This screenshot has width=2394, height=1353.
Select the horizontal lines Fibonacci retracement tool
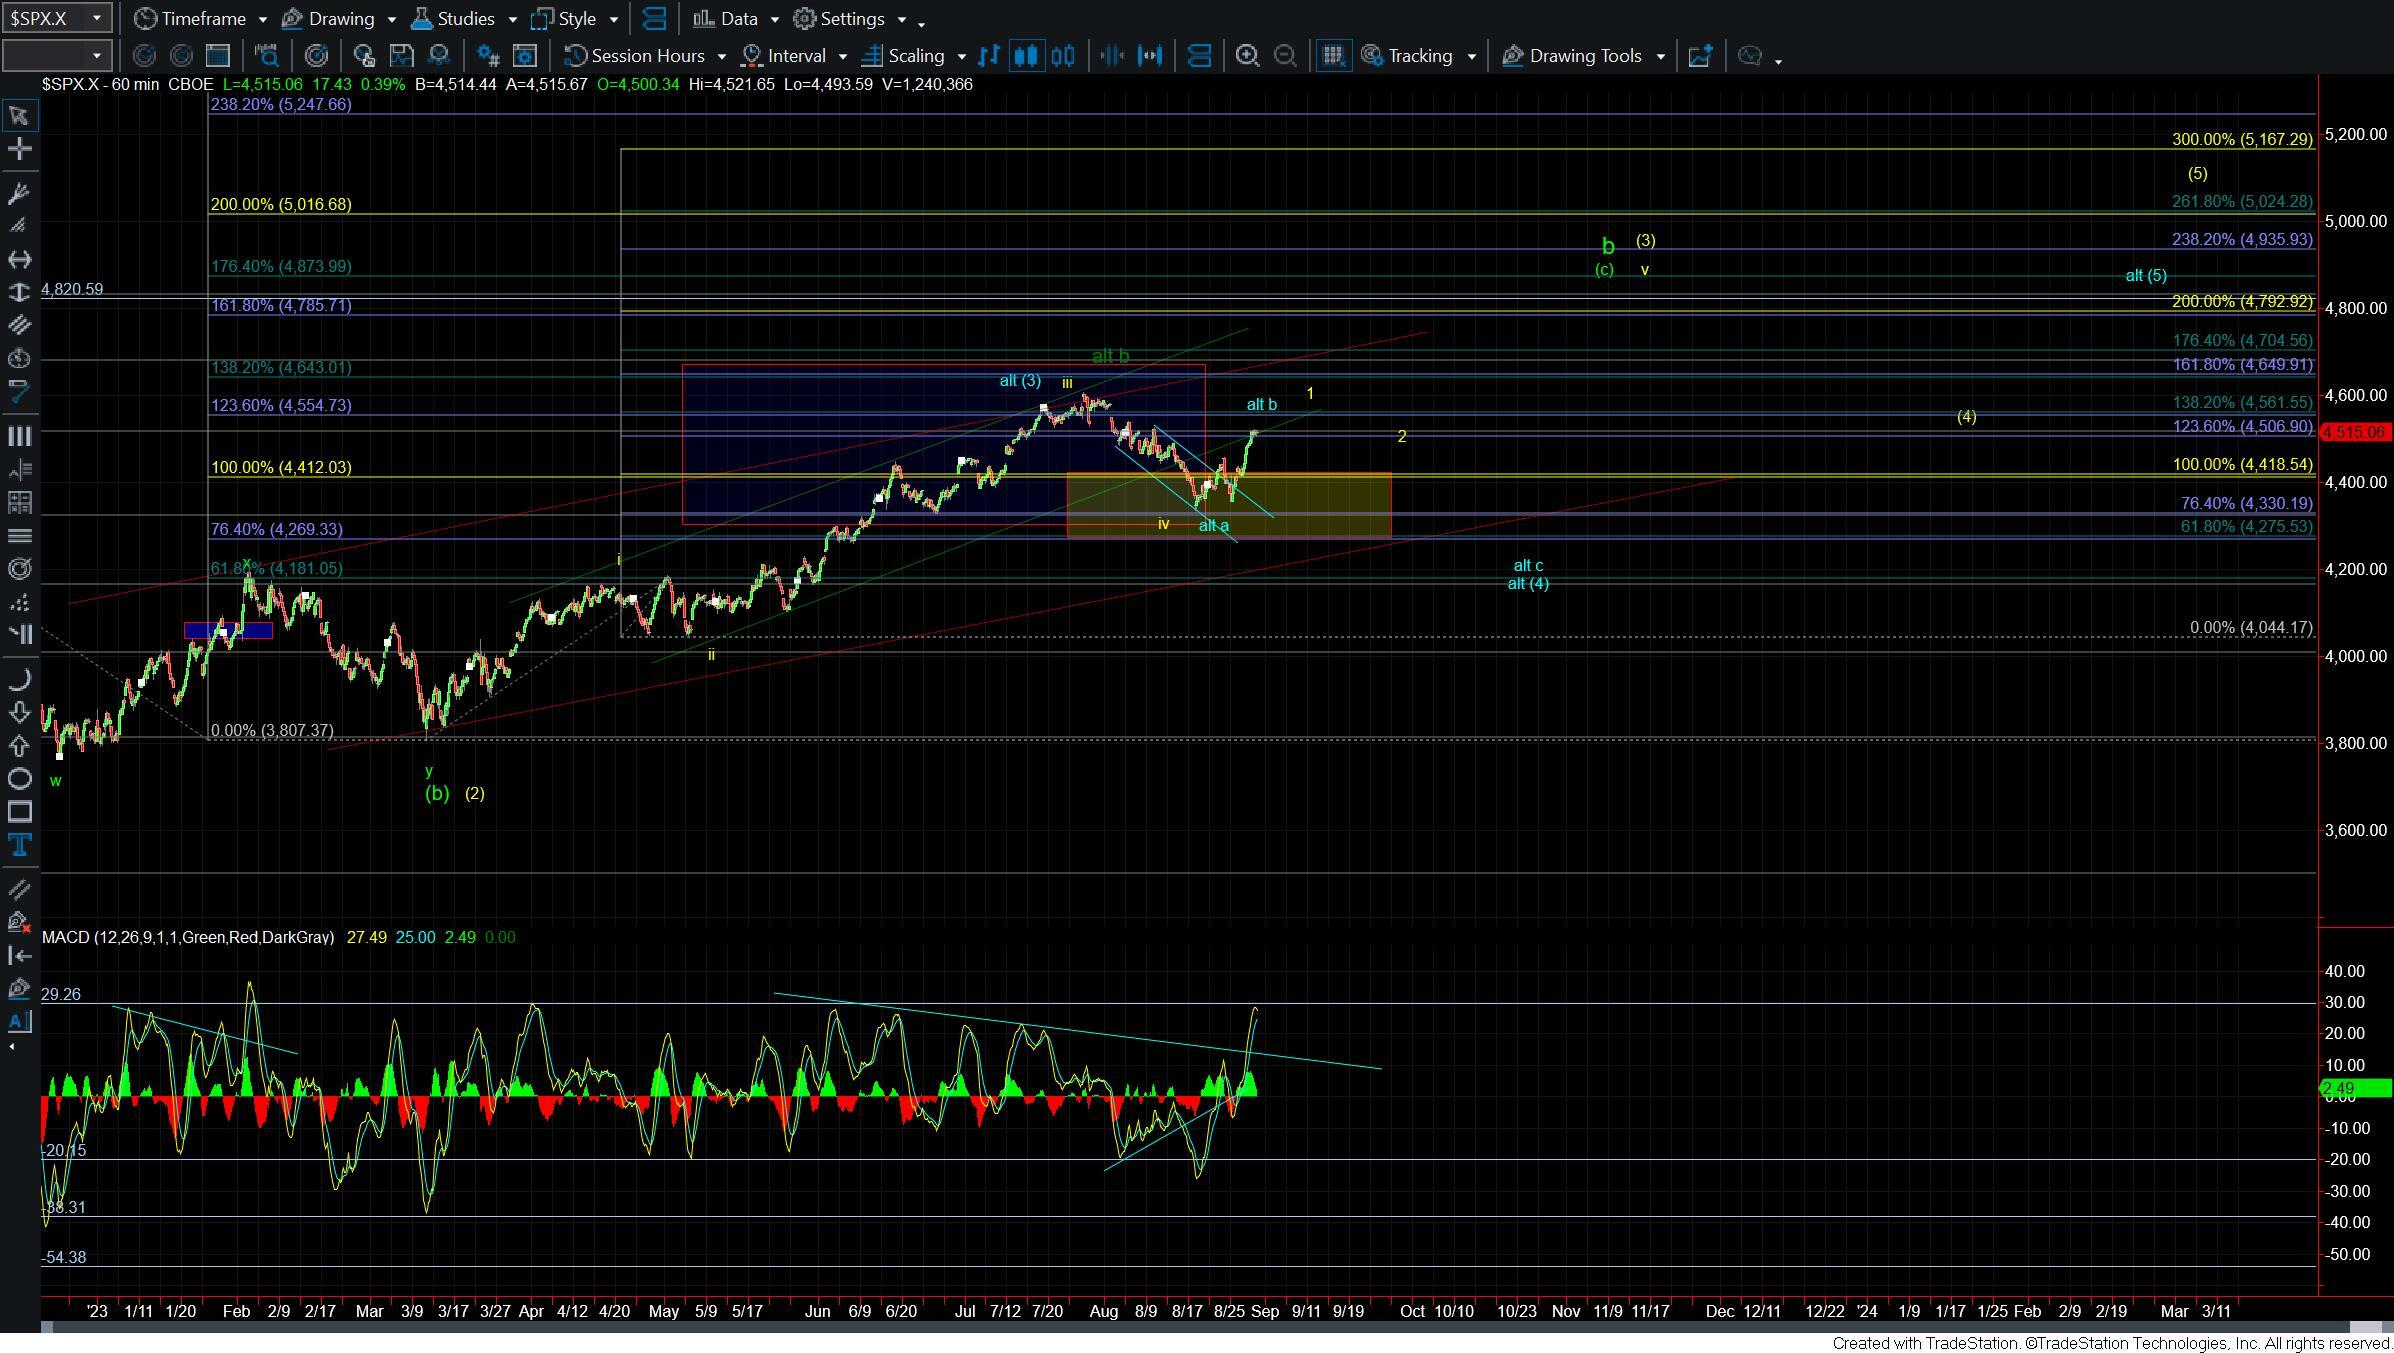tap(19, 536)
